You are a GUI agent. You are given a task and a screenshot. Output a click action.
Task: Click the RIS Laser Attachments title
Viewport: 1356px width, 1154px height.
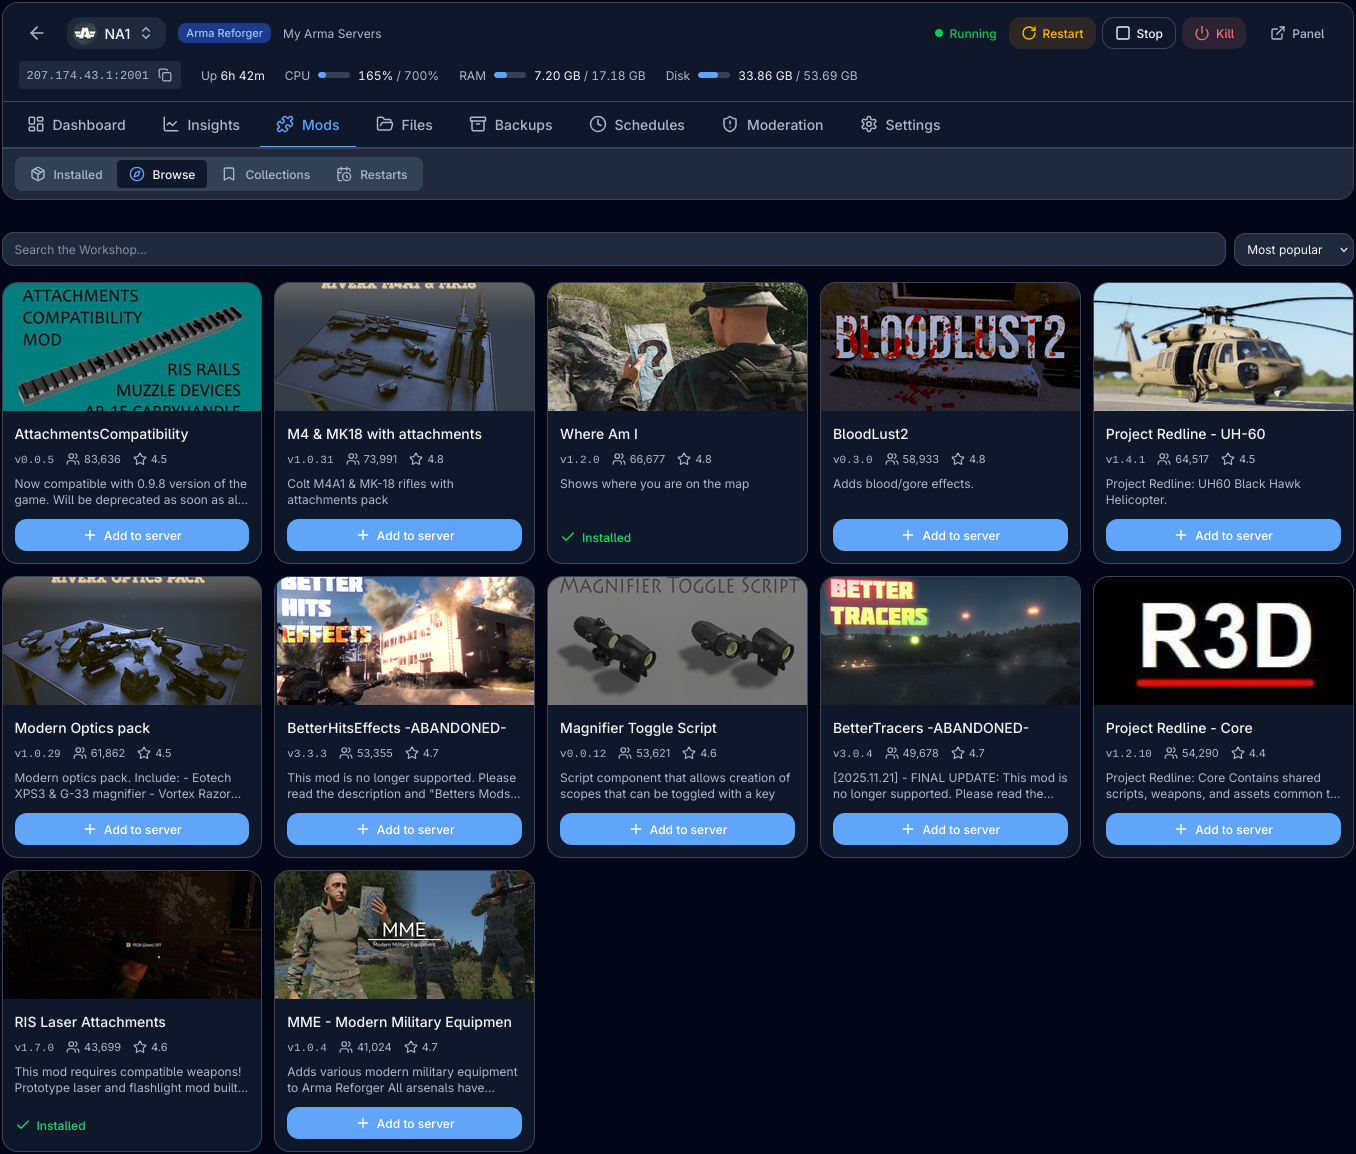pos(90,1022)
